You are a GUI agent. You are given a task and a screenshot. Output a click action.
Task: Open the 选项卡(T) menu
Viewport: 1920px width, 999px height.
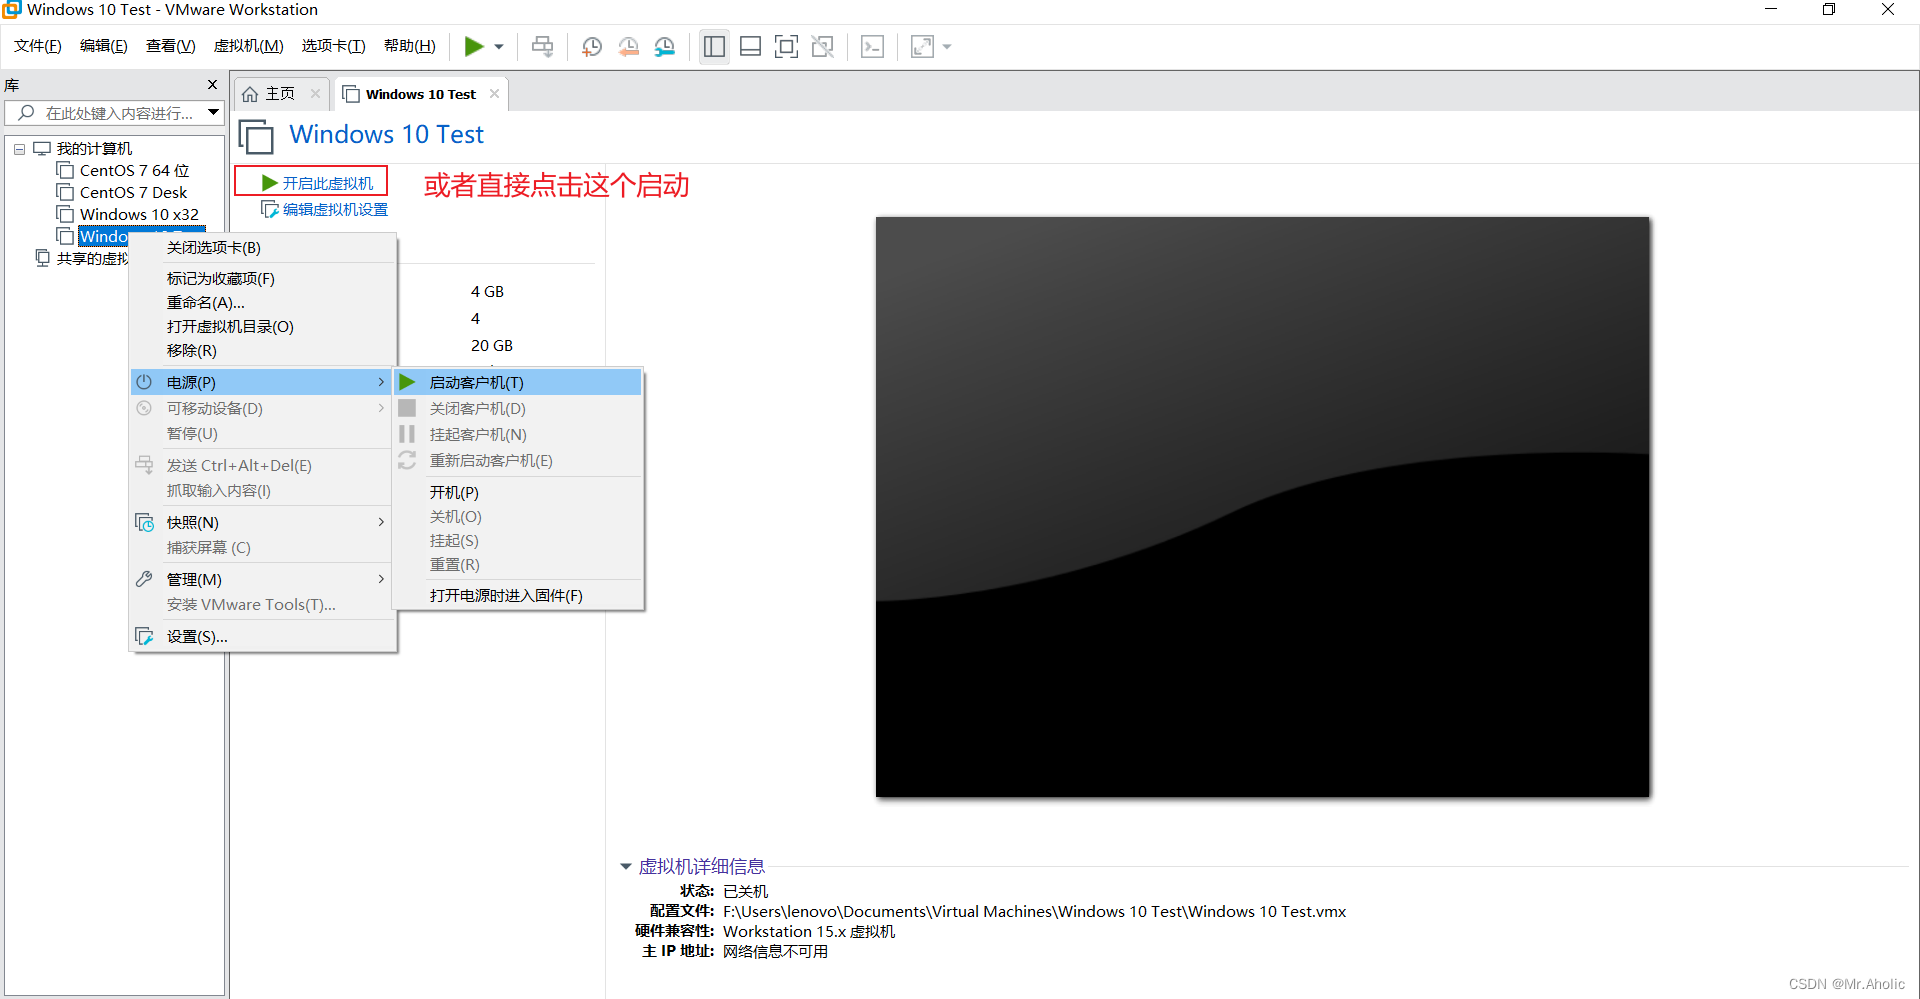[333, 46]
